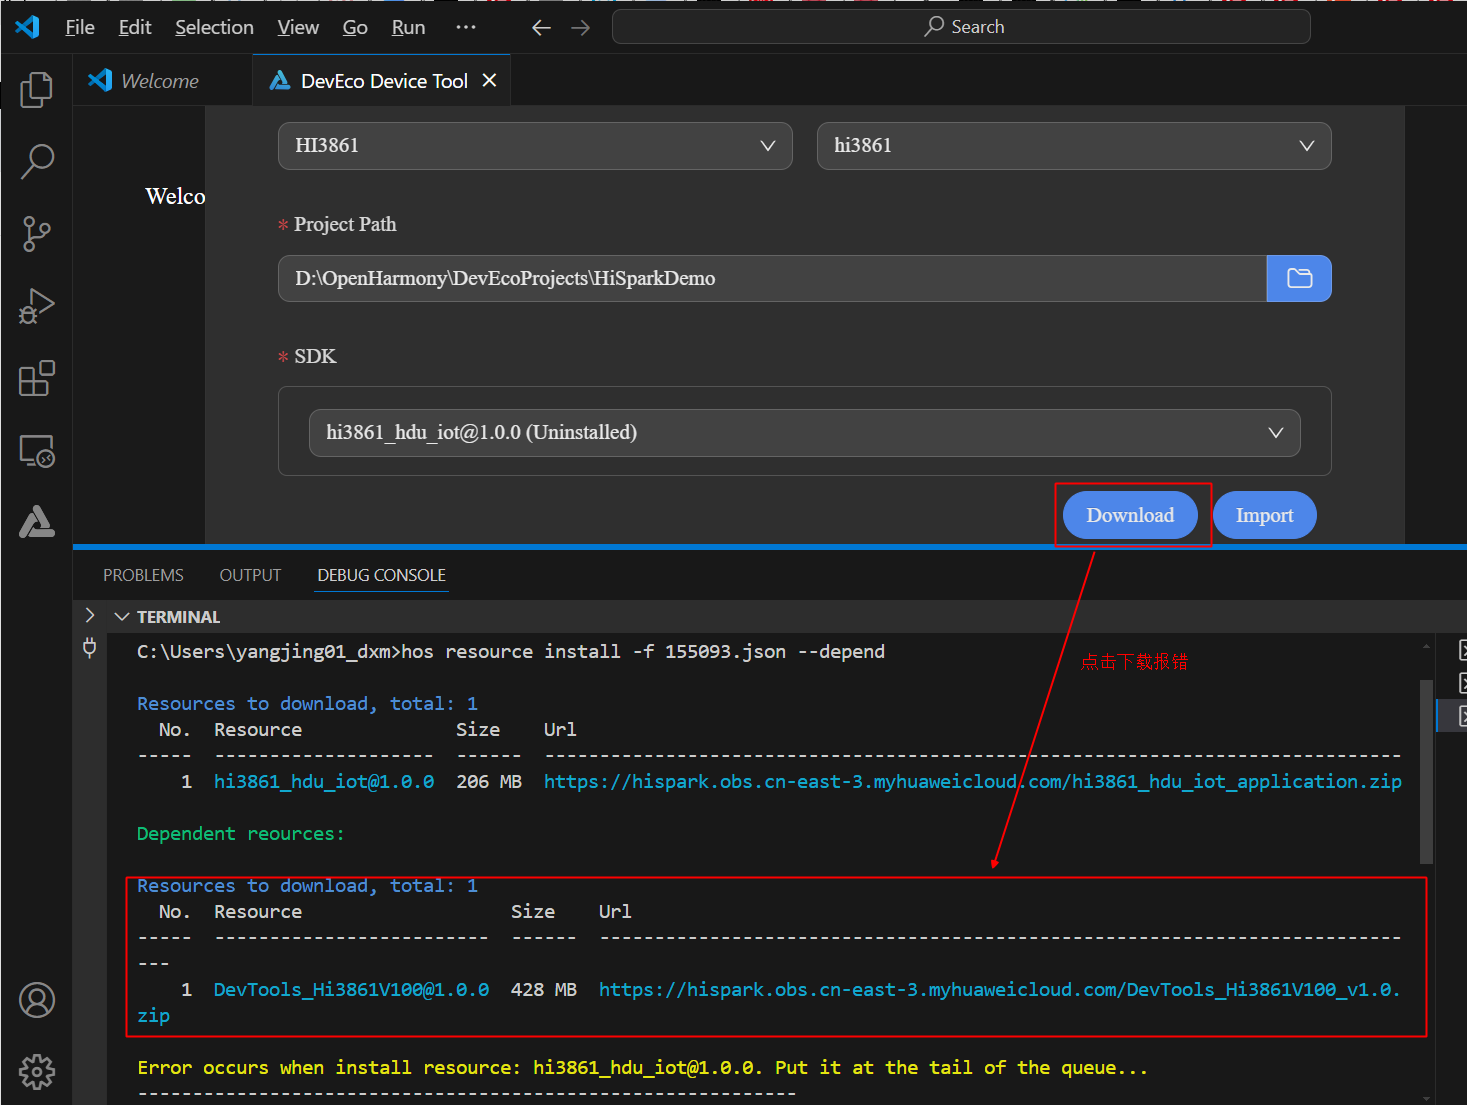Click the top Search command bar
Screen dimensions: 1467x1105
[x=961, y=27]
